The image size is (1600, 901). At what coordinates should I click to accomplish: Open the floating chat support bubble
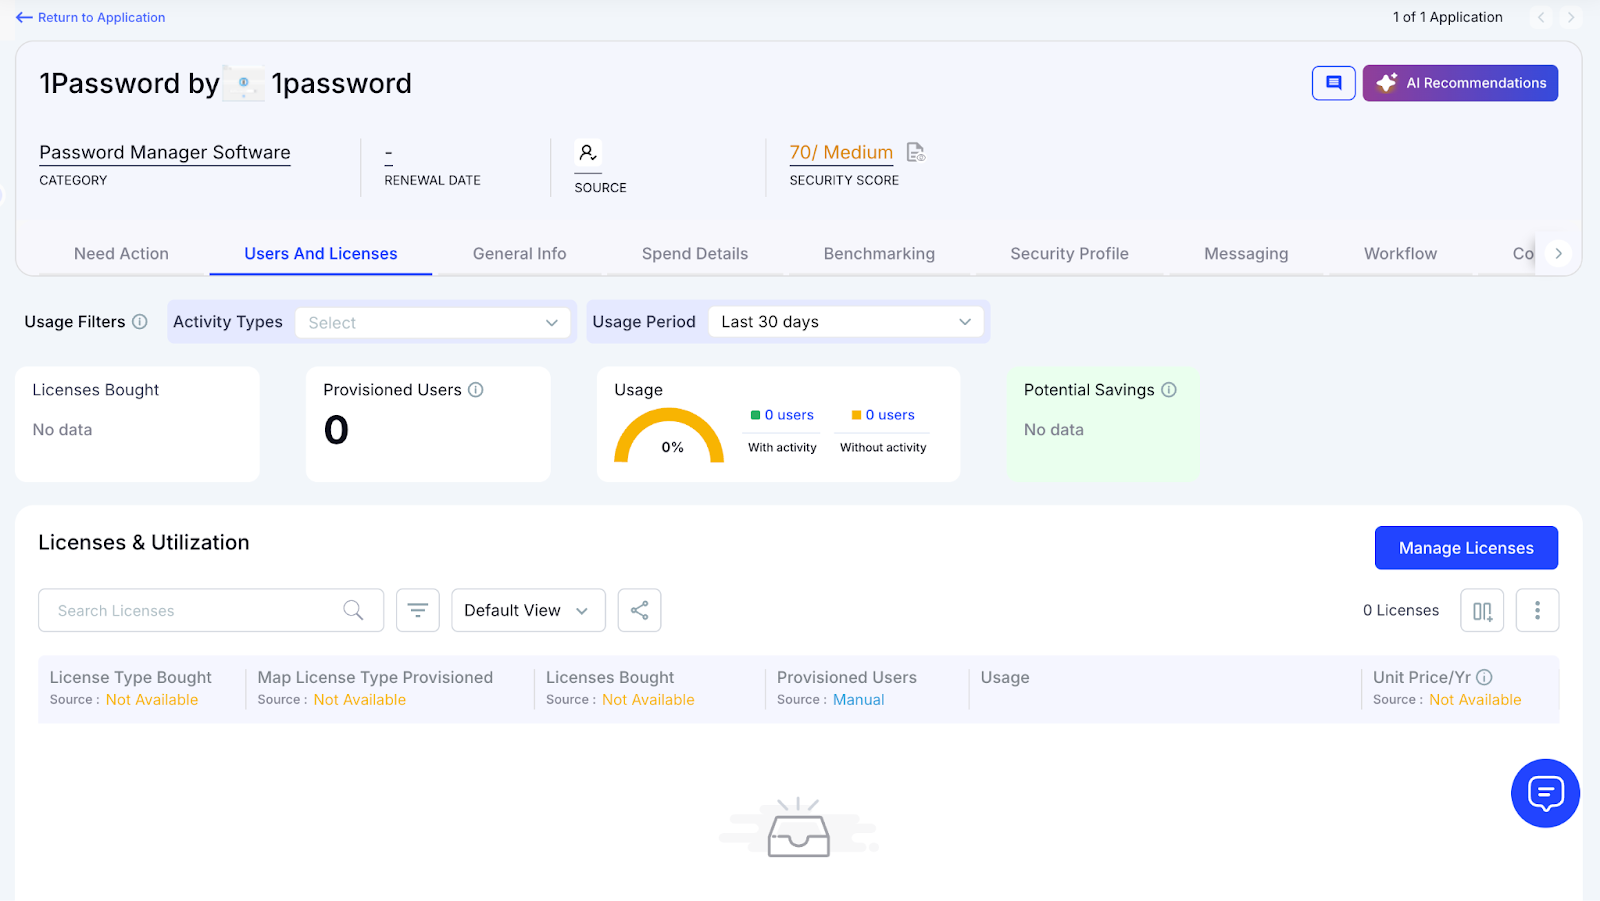(1545, 793)
